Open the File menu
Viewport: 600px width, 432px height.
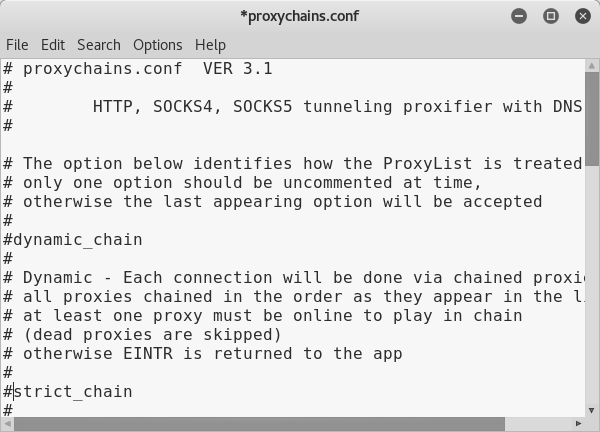pos(17,45)
